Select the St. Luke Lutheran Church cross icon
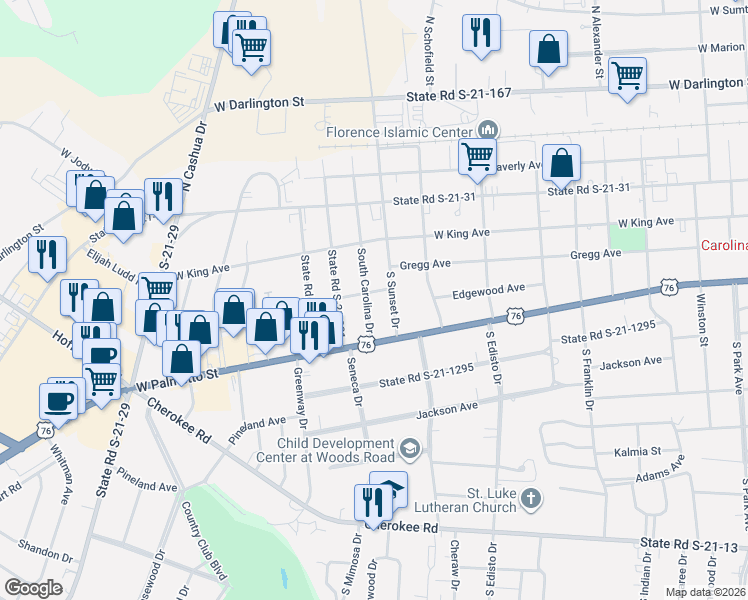This screenshot has width=748, height=600. (x=530, y=500)
